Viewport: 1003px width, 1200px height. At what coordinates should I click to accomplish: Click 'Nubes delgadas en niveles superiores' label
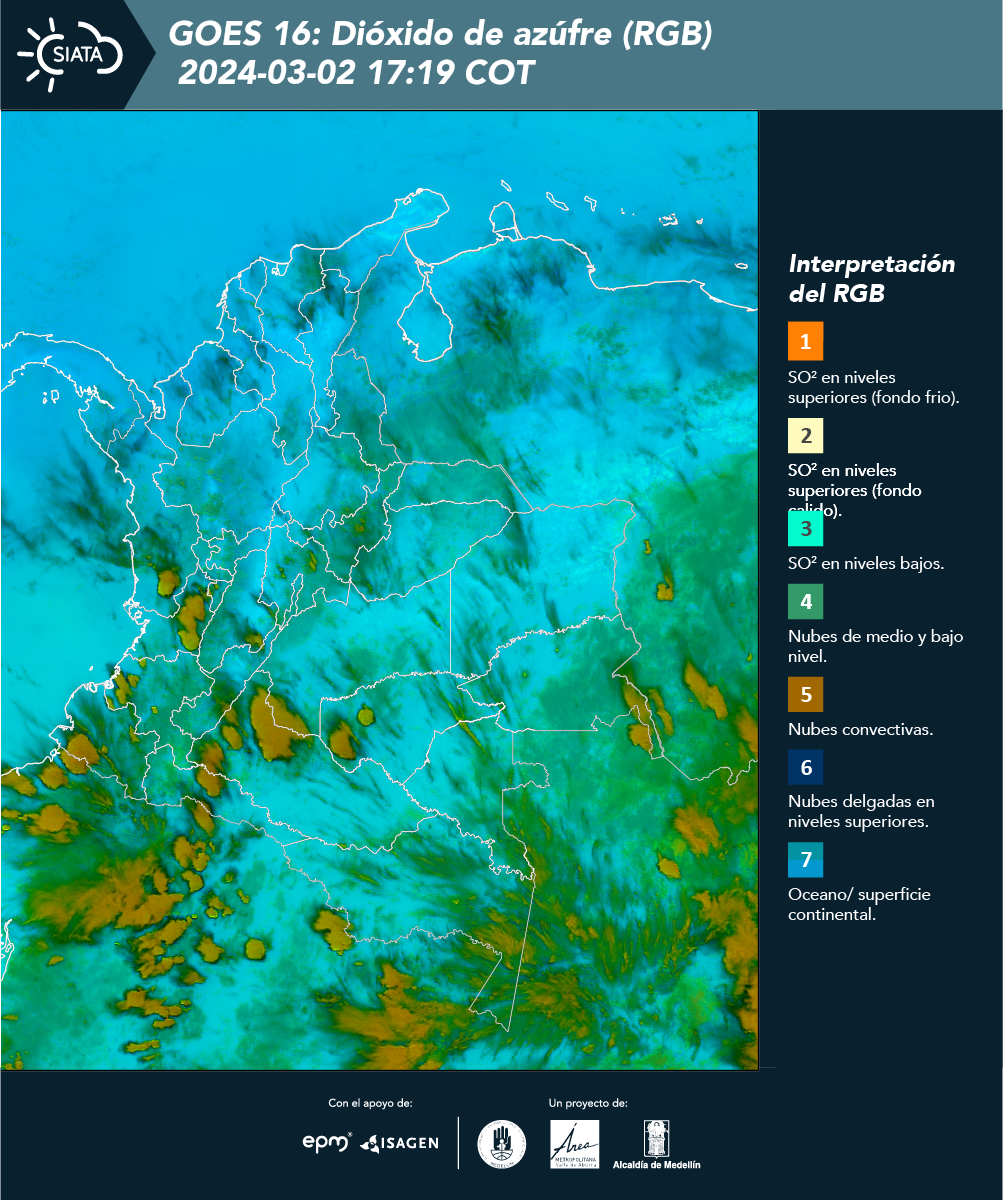click(x=861, y=811)
